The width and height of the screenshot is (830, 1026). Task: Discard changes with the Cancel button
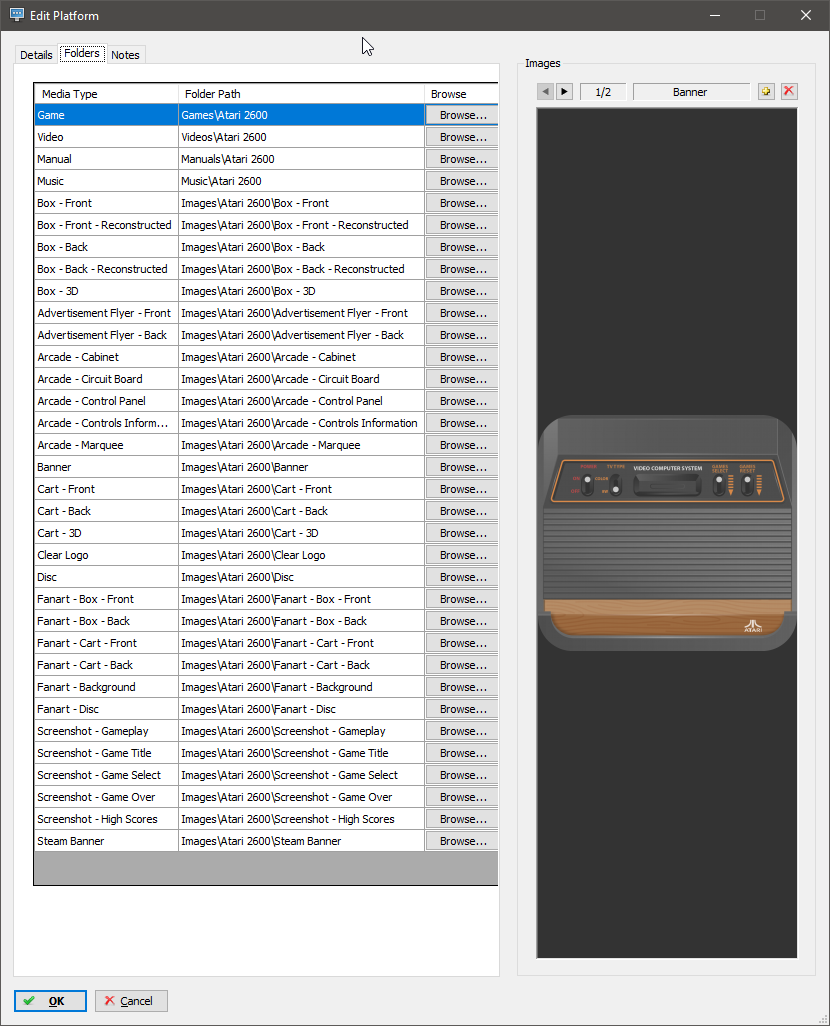pos(131,1000)
